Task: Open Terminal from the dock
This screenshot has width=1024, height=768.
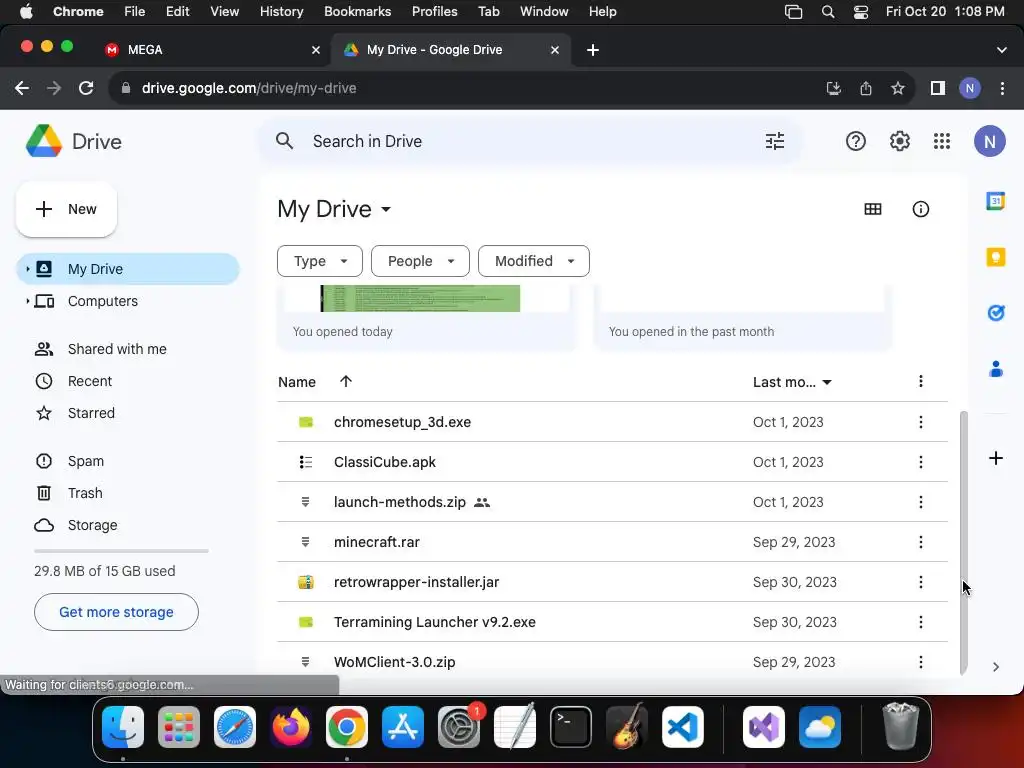Action: point(571,727)
